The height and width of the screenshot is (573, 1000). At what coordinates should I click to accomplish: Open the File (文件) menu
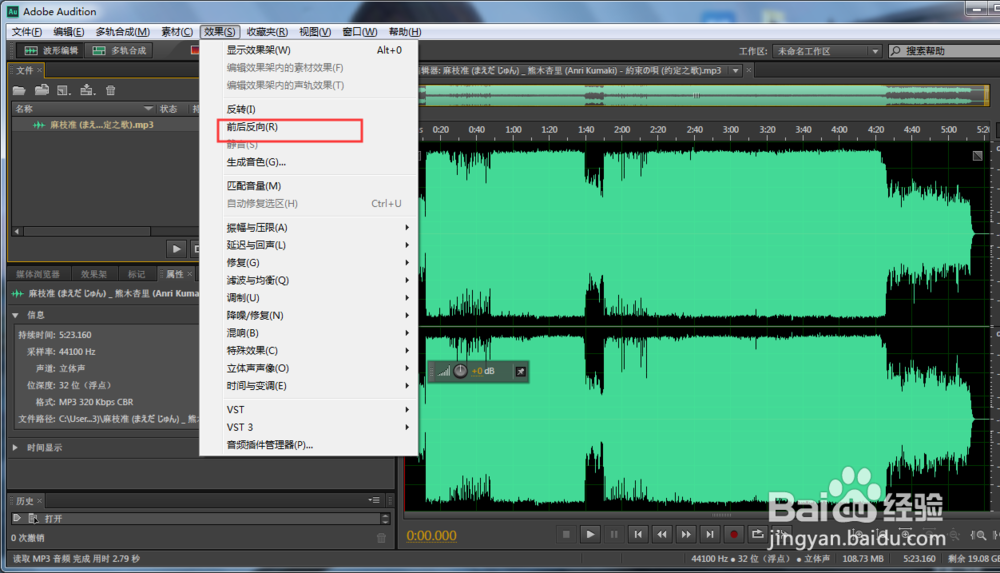27,32
